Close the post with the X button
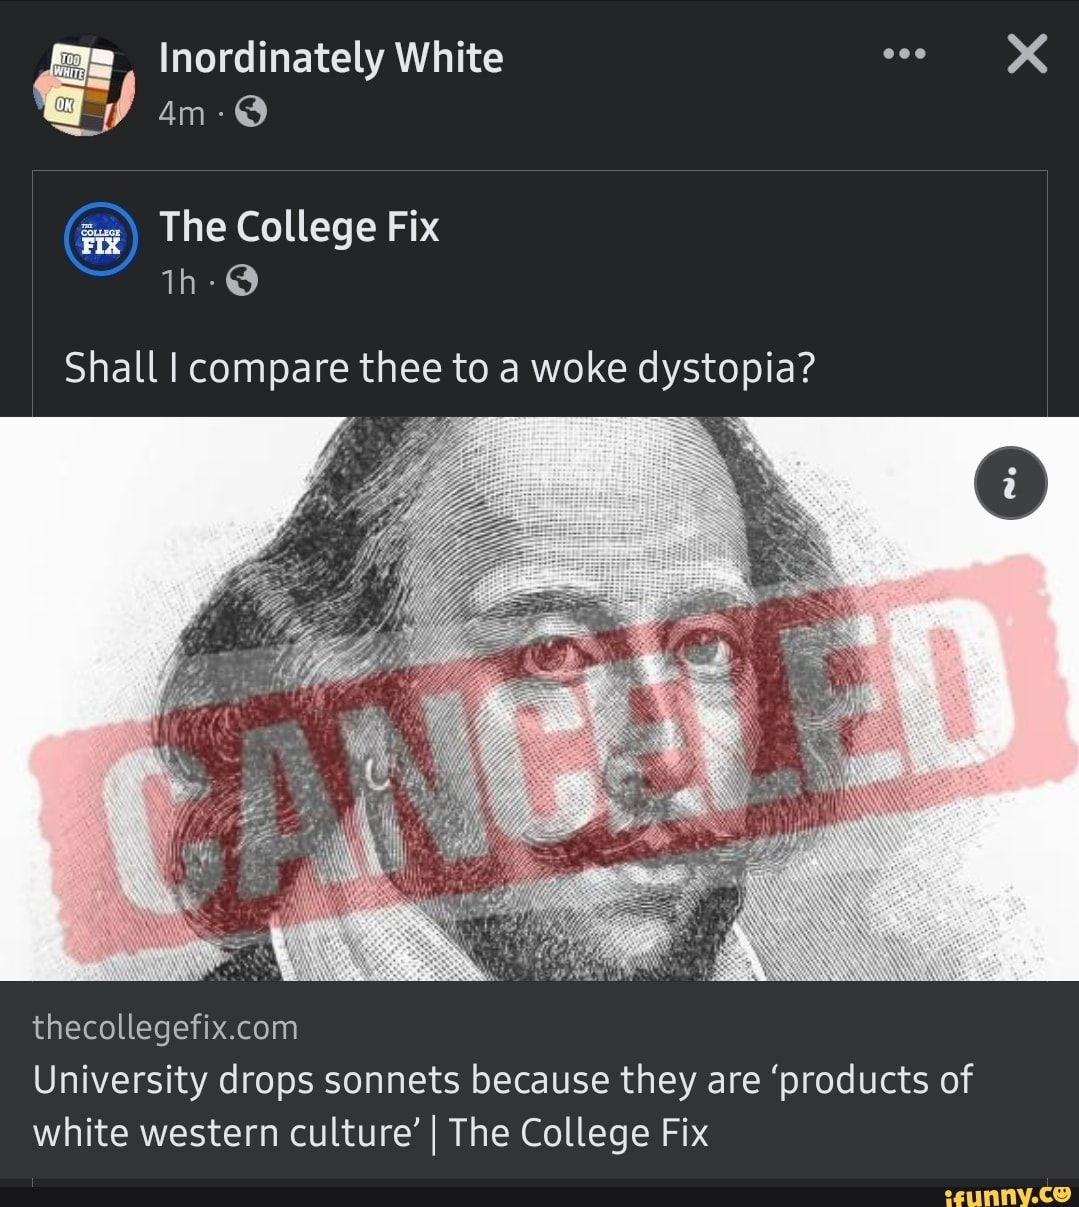Image resolution: width=1079 pixels, height=1207 pixels. pyautogui.click(x=1027, y=54)
